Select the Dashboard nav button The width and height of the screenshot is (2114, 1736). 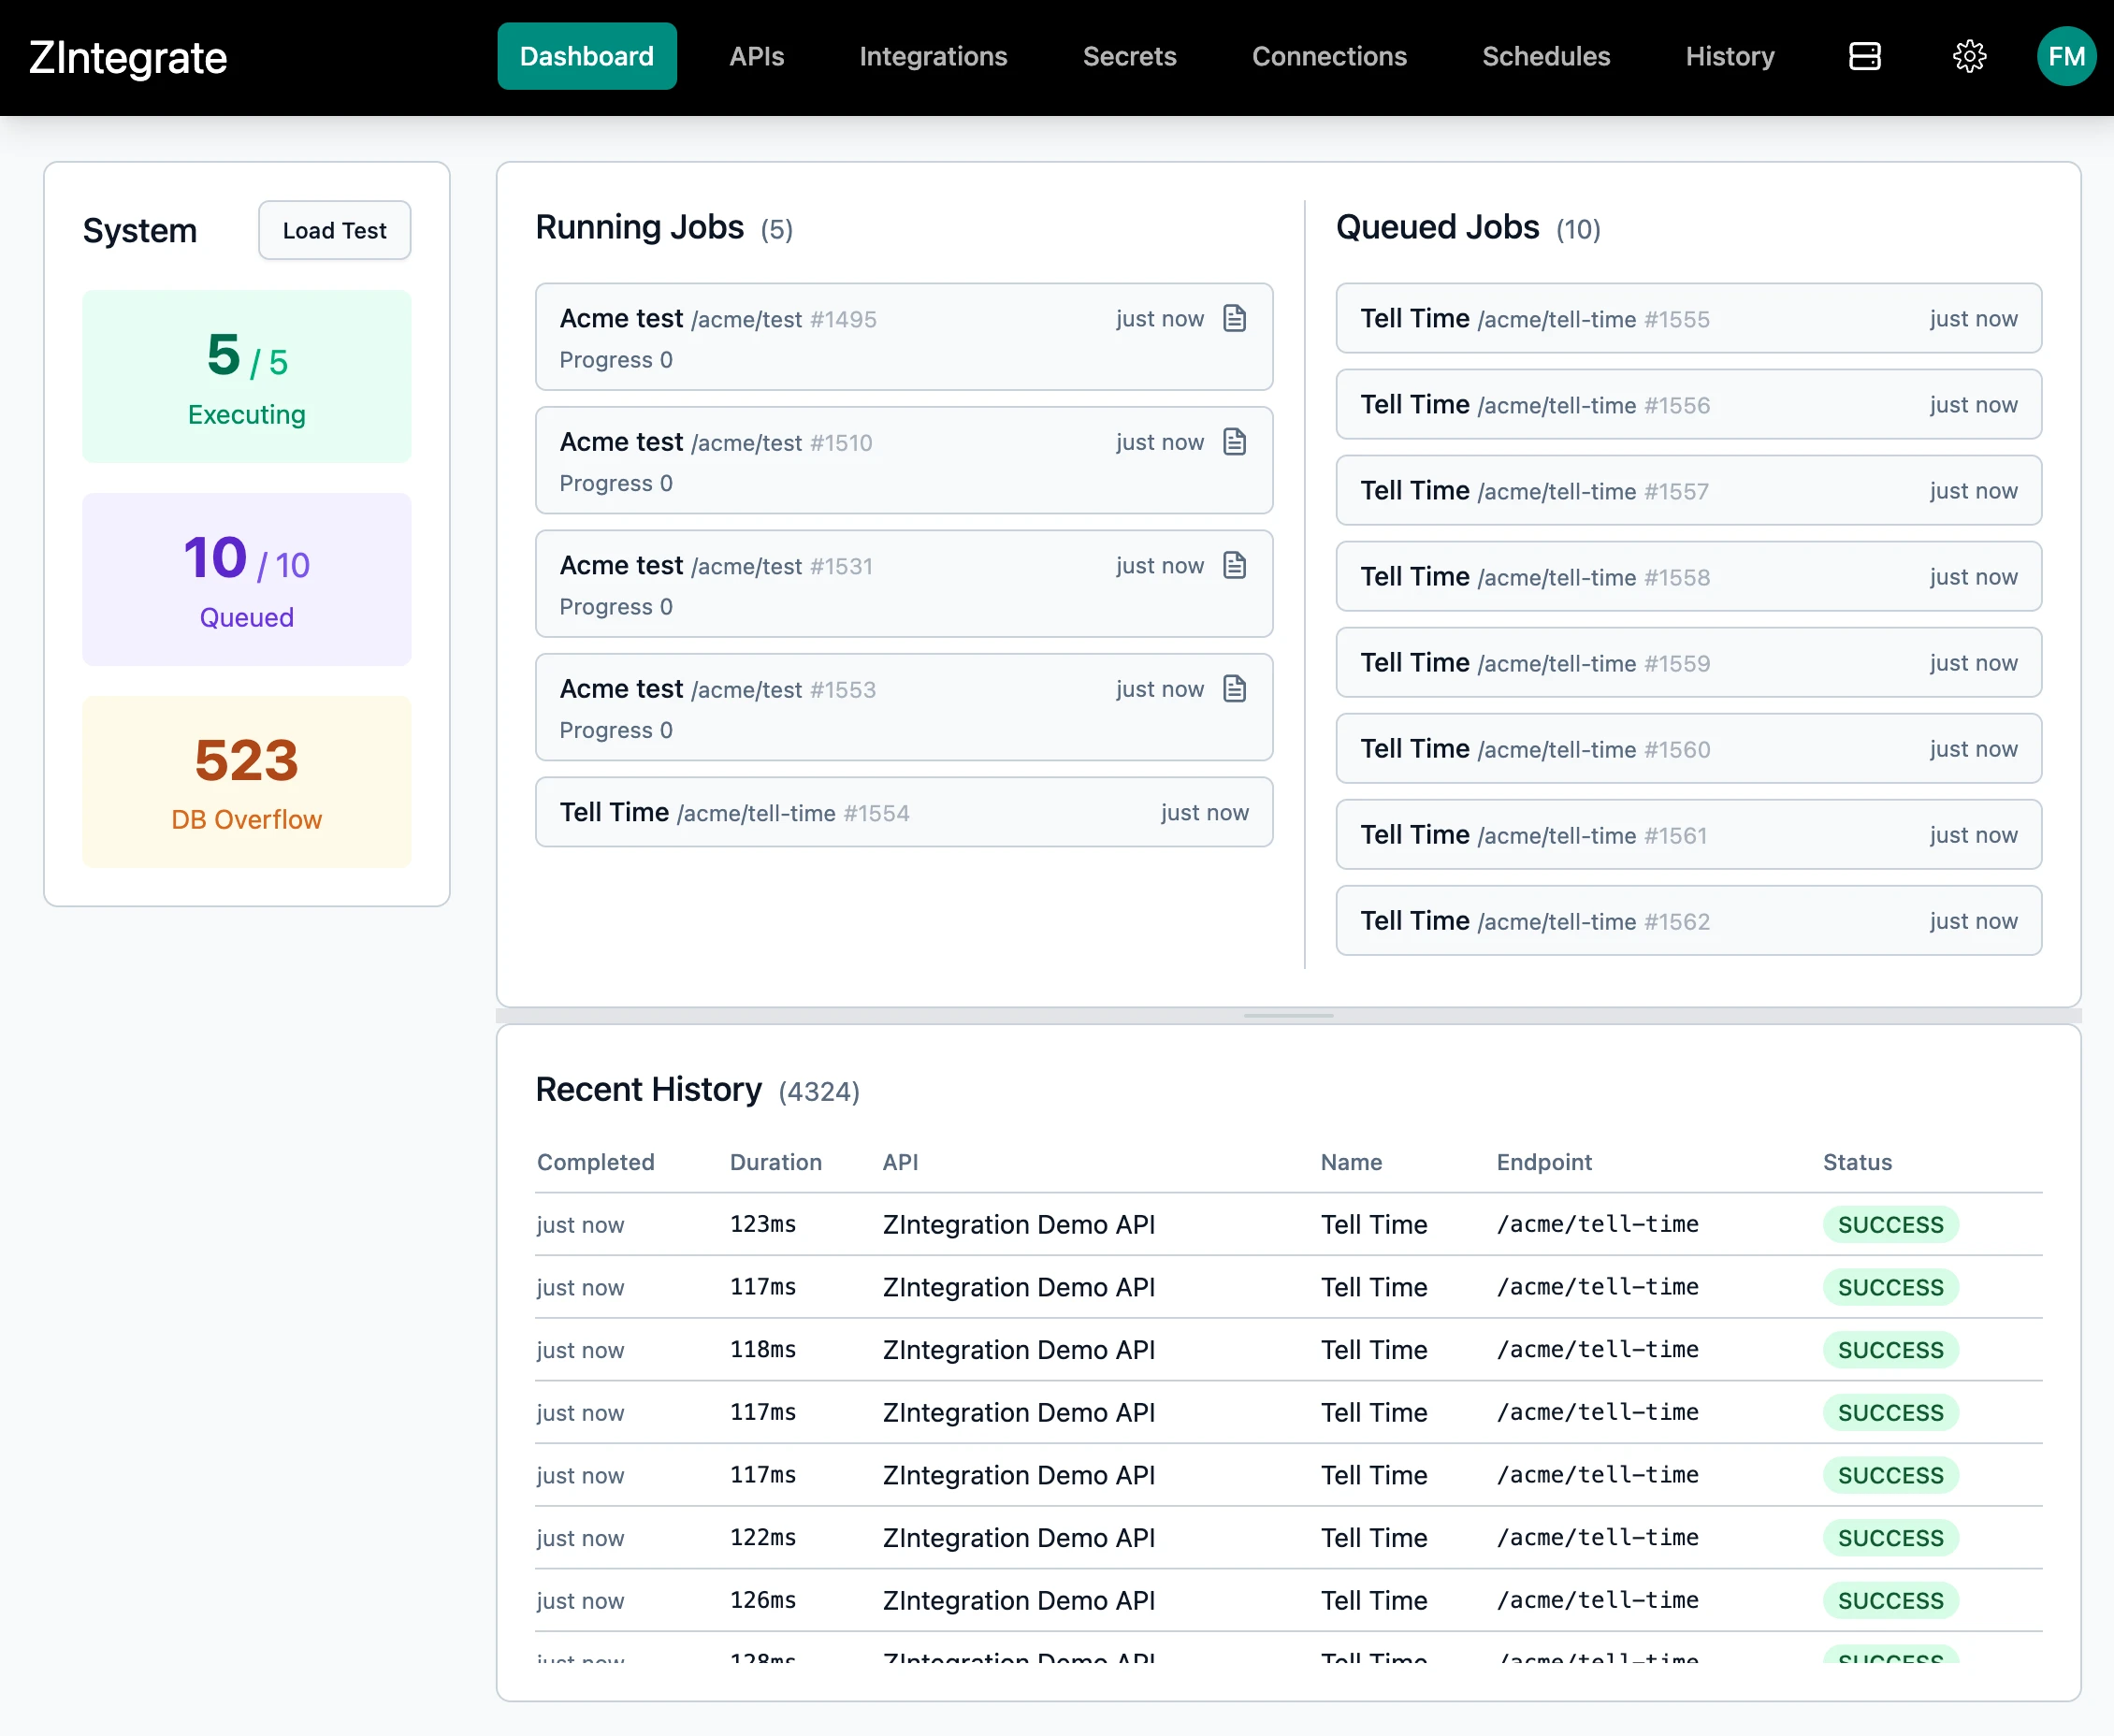(x=587, y=56)
